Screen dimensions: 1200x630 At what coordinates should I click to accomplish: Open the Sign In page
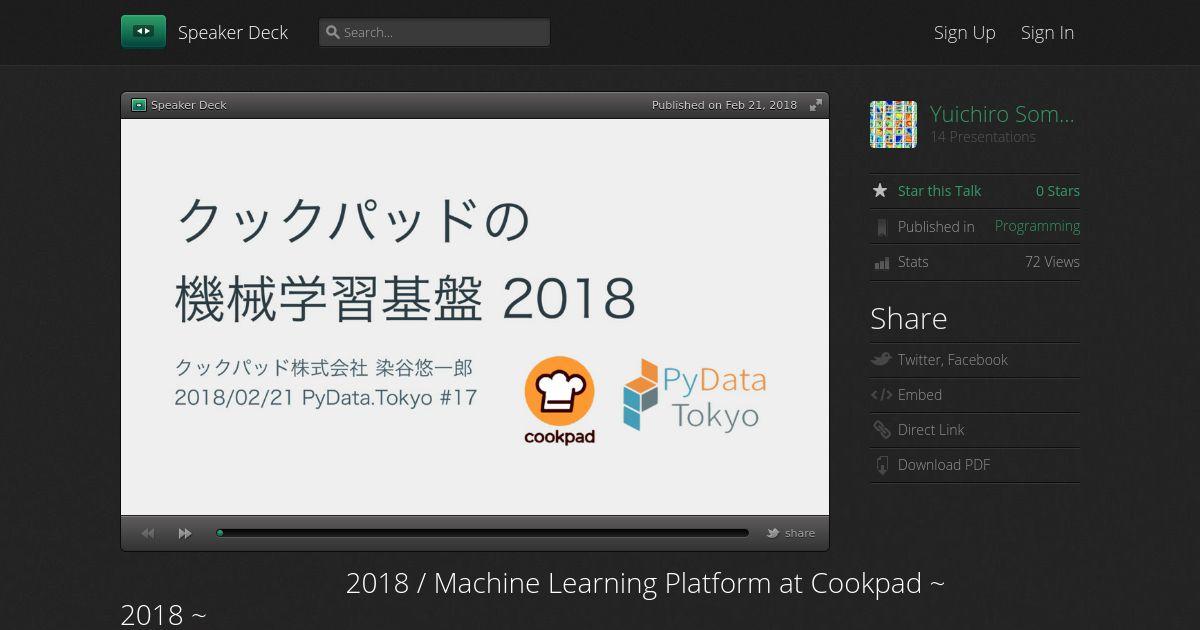[1047, 32]
